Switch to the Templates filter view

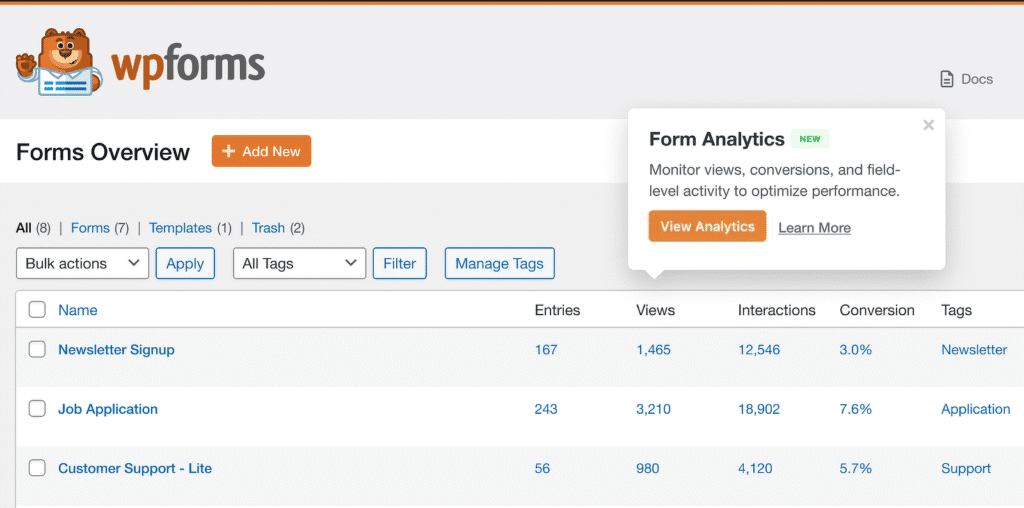pyautogui.click(x=180, y=228)
